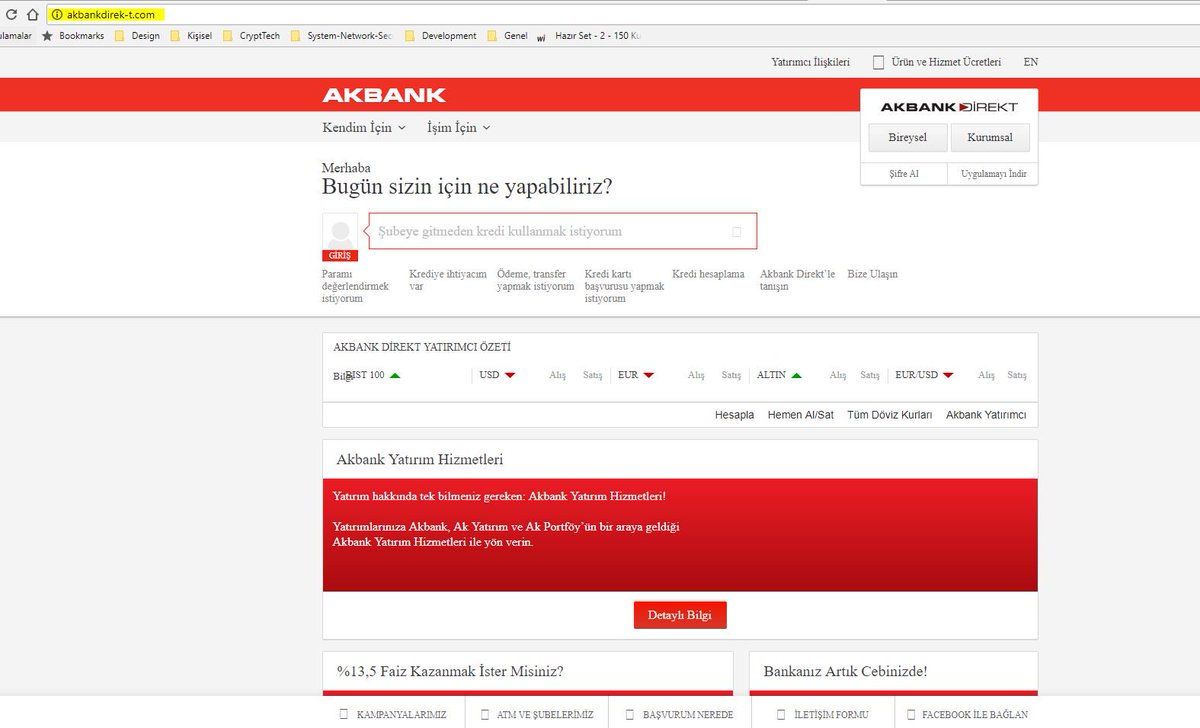Click the Şifre Al link
Viewport: 1200px width, 728px height.
tap(903, 173)
